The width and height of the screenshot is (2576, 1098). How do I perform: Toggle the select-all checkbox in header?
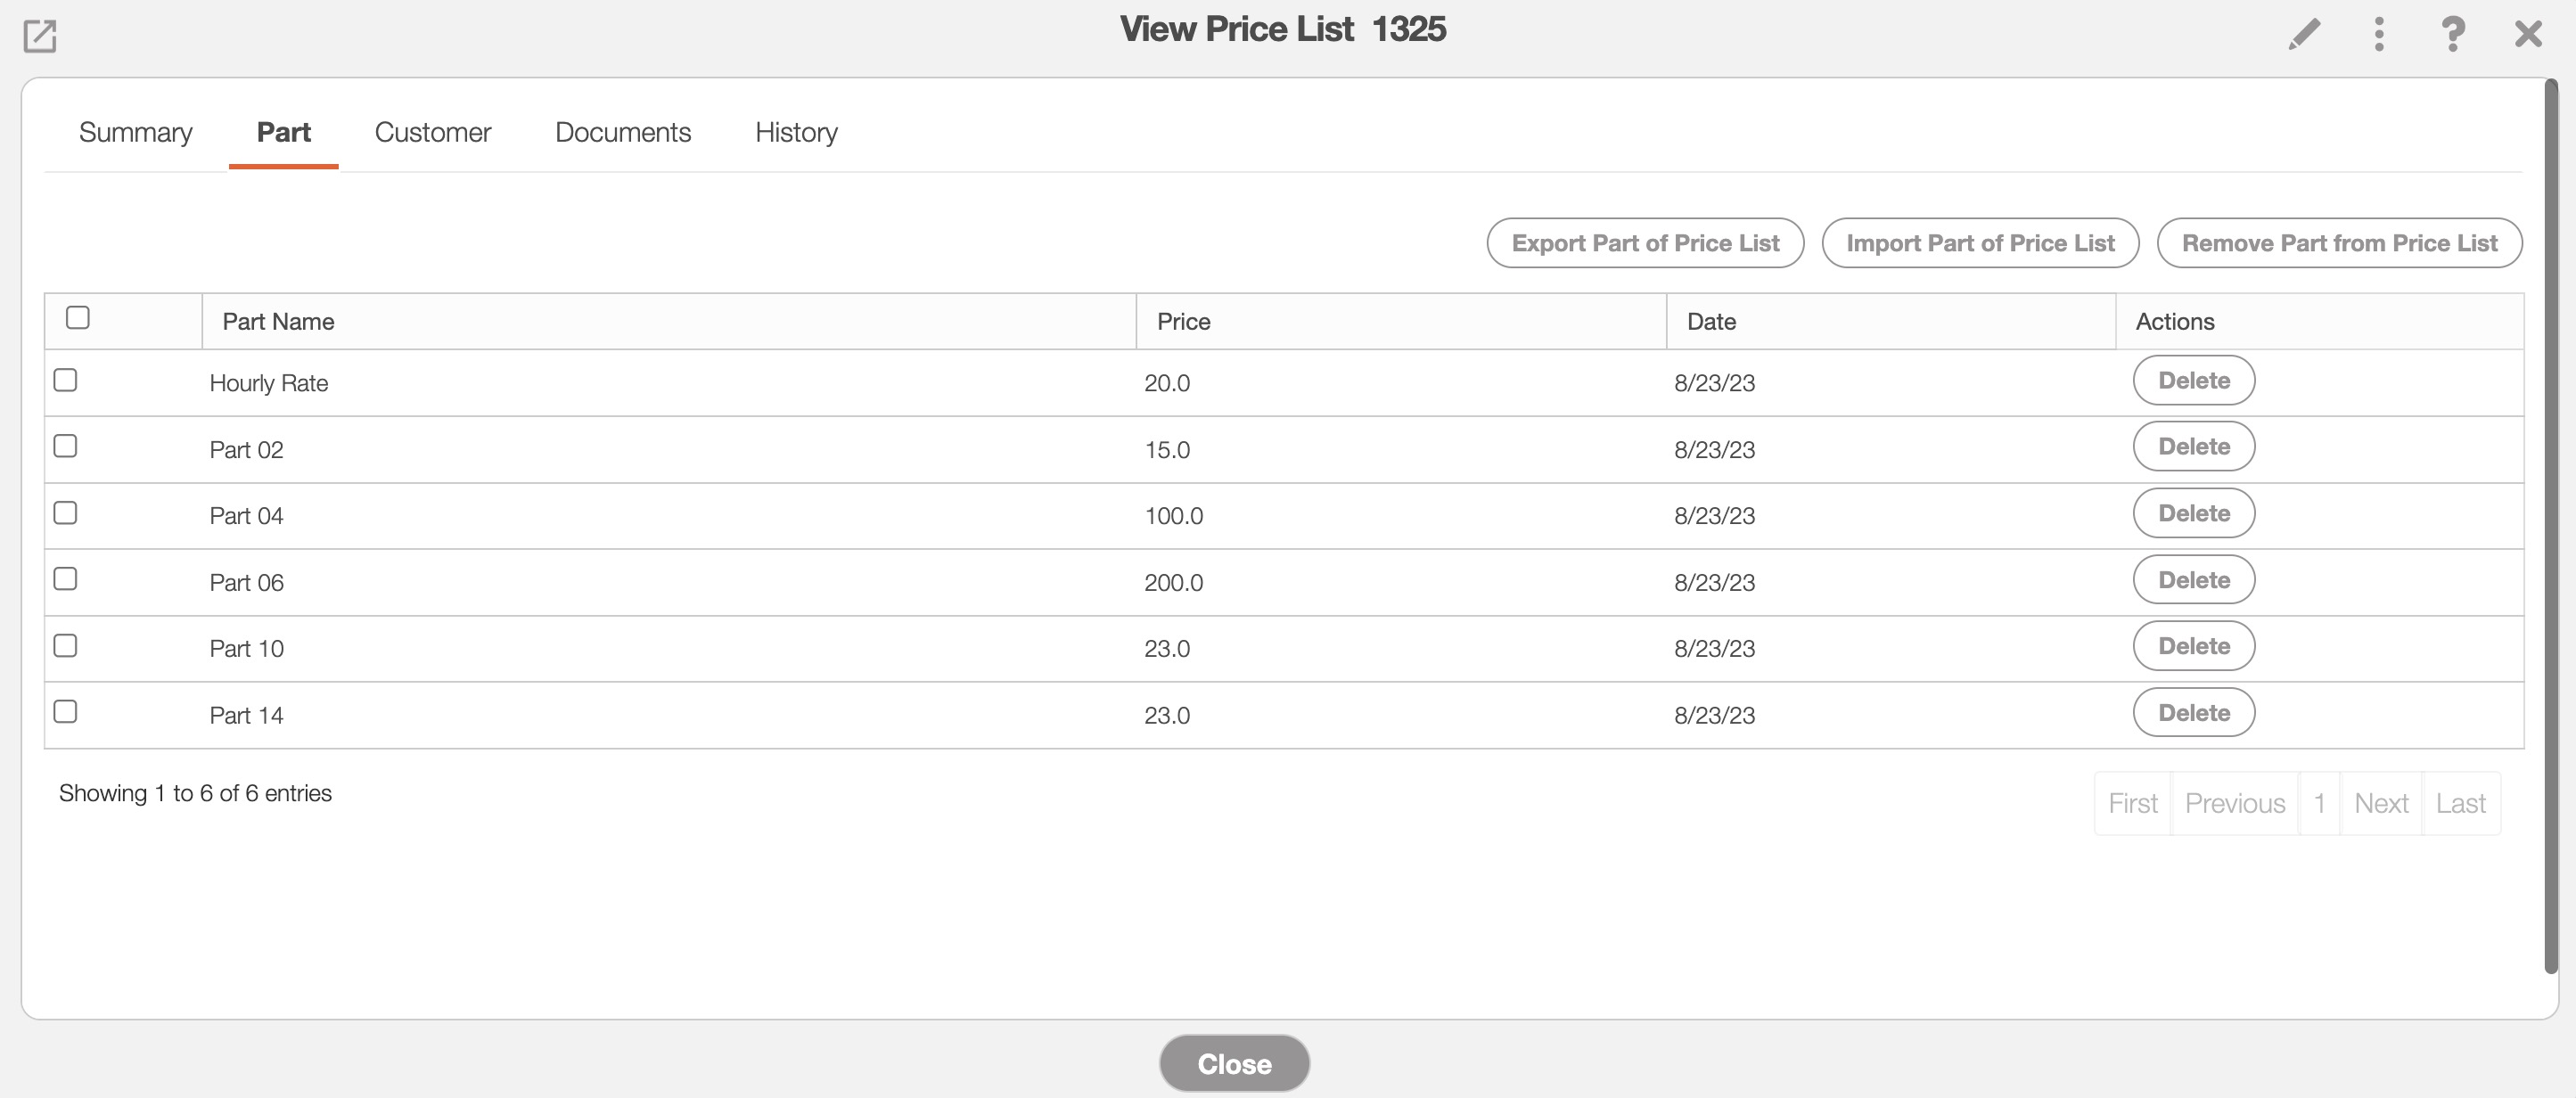click(78, 318)
